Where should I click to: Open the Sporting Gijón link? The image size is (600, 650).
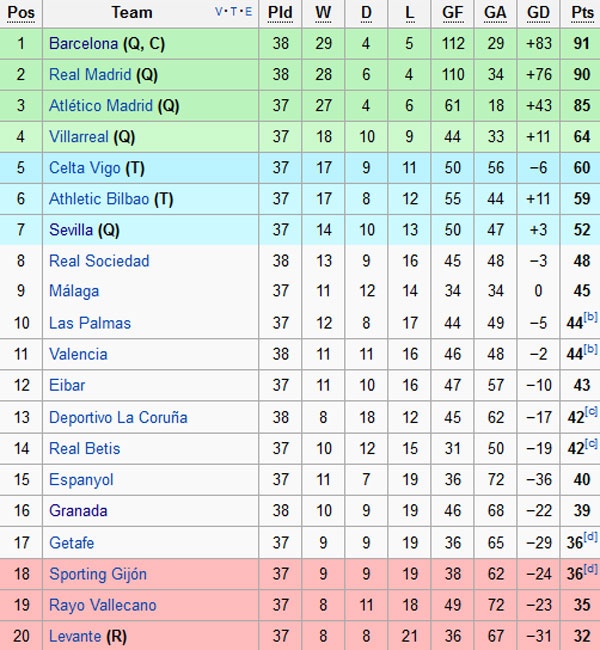click(98, 574)
